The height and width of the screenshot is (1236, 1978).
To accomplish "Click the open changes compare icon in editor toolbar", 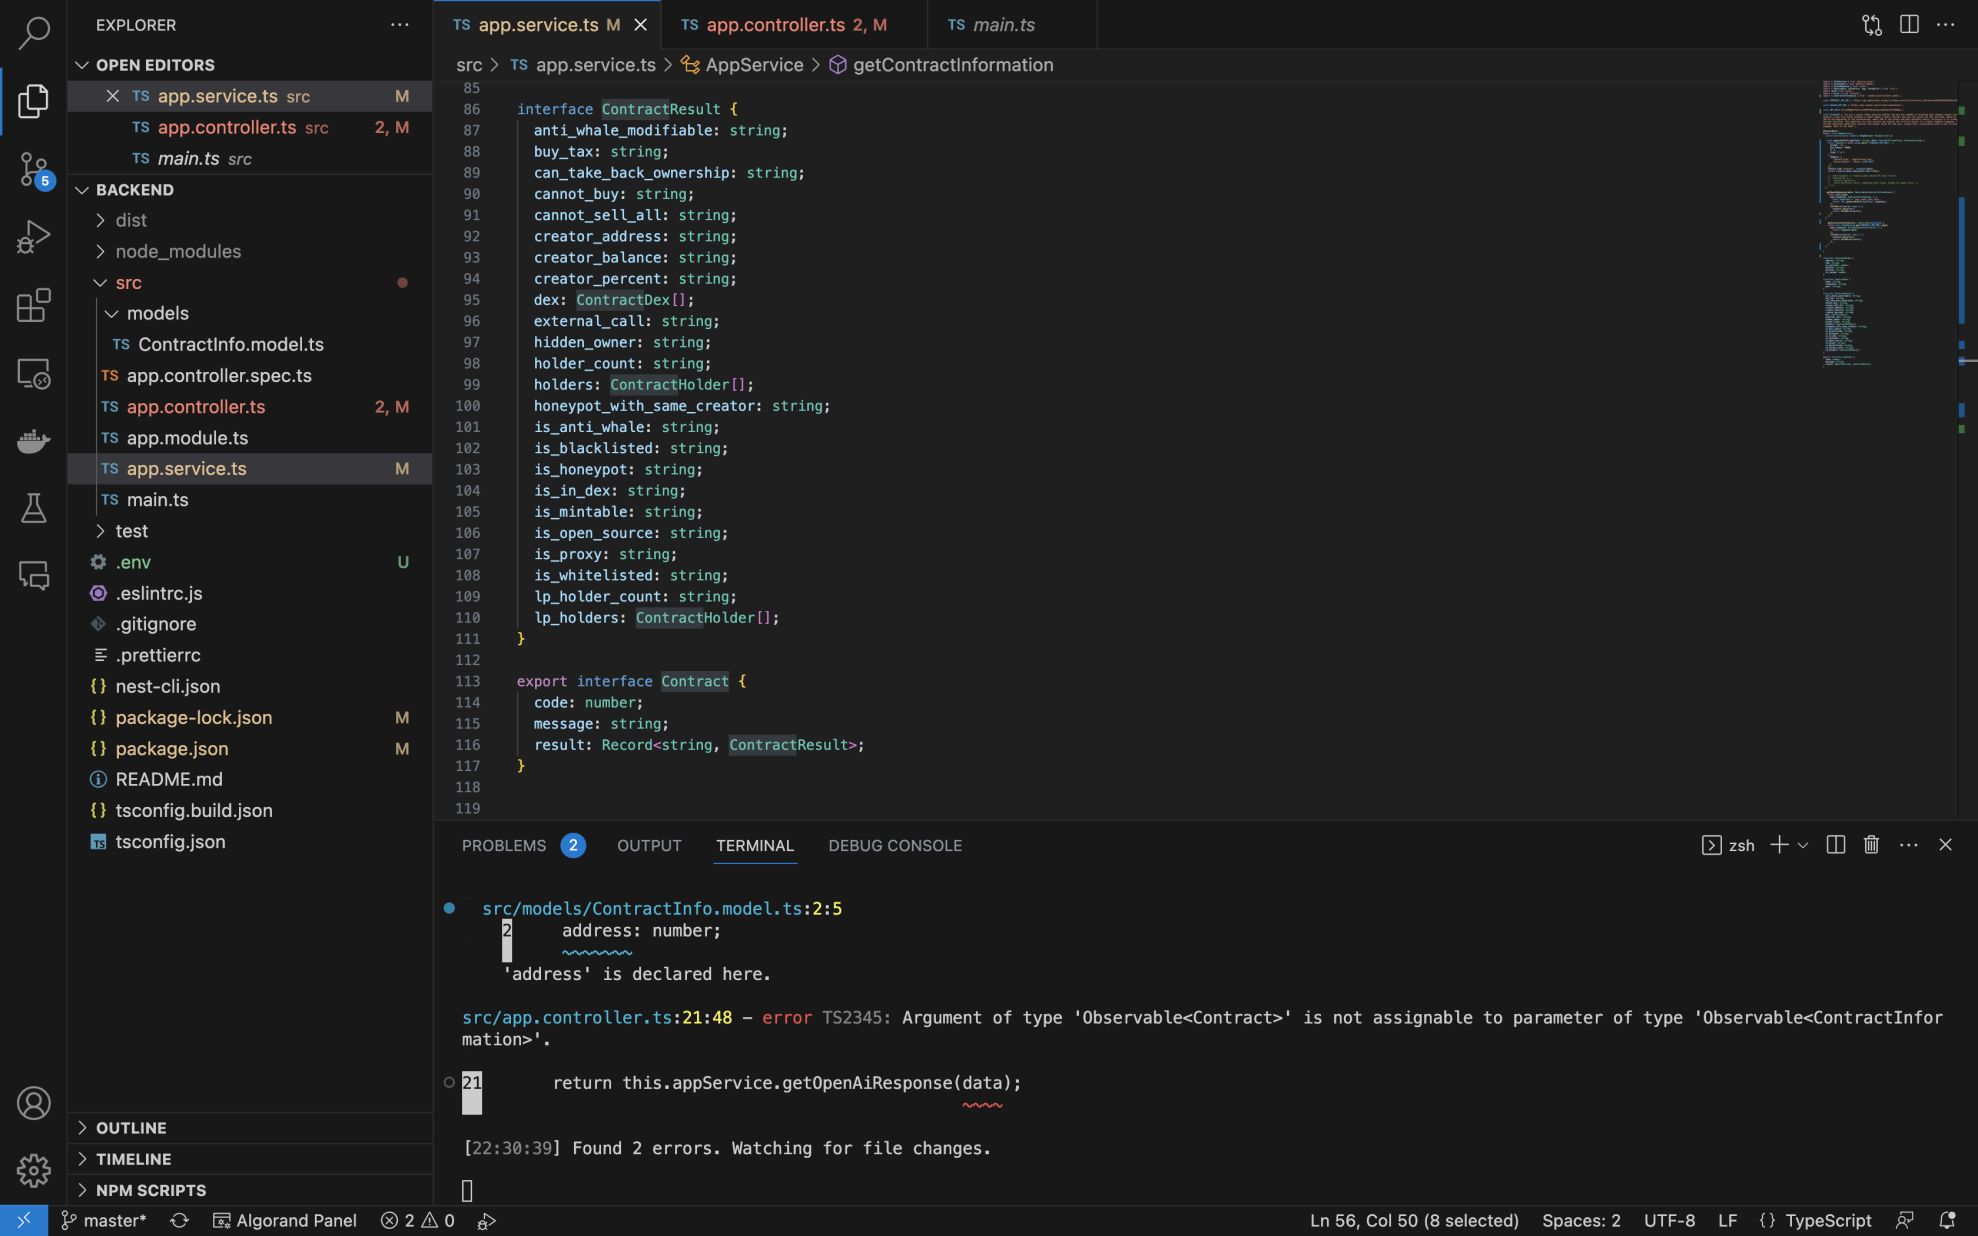I will coord(1871,25).
